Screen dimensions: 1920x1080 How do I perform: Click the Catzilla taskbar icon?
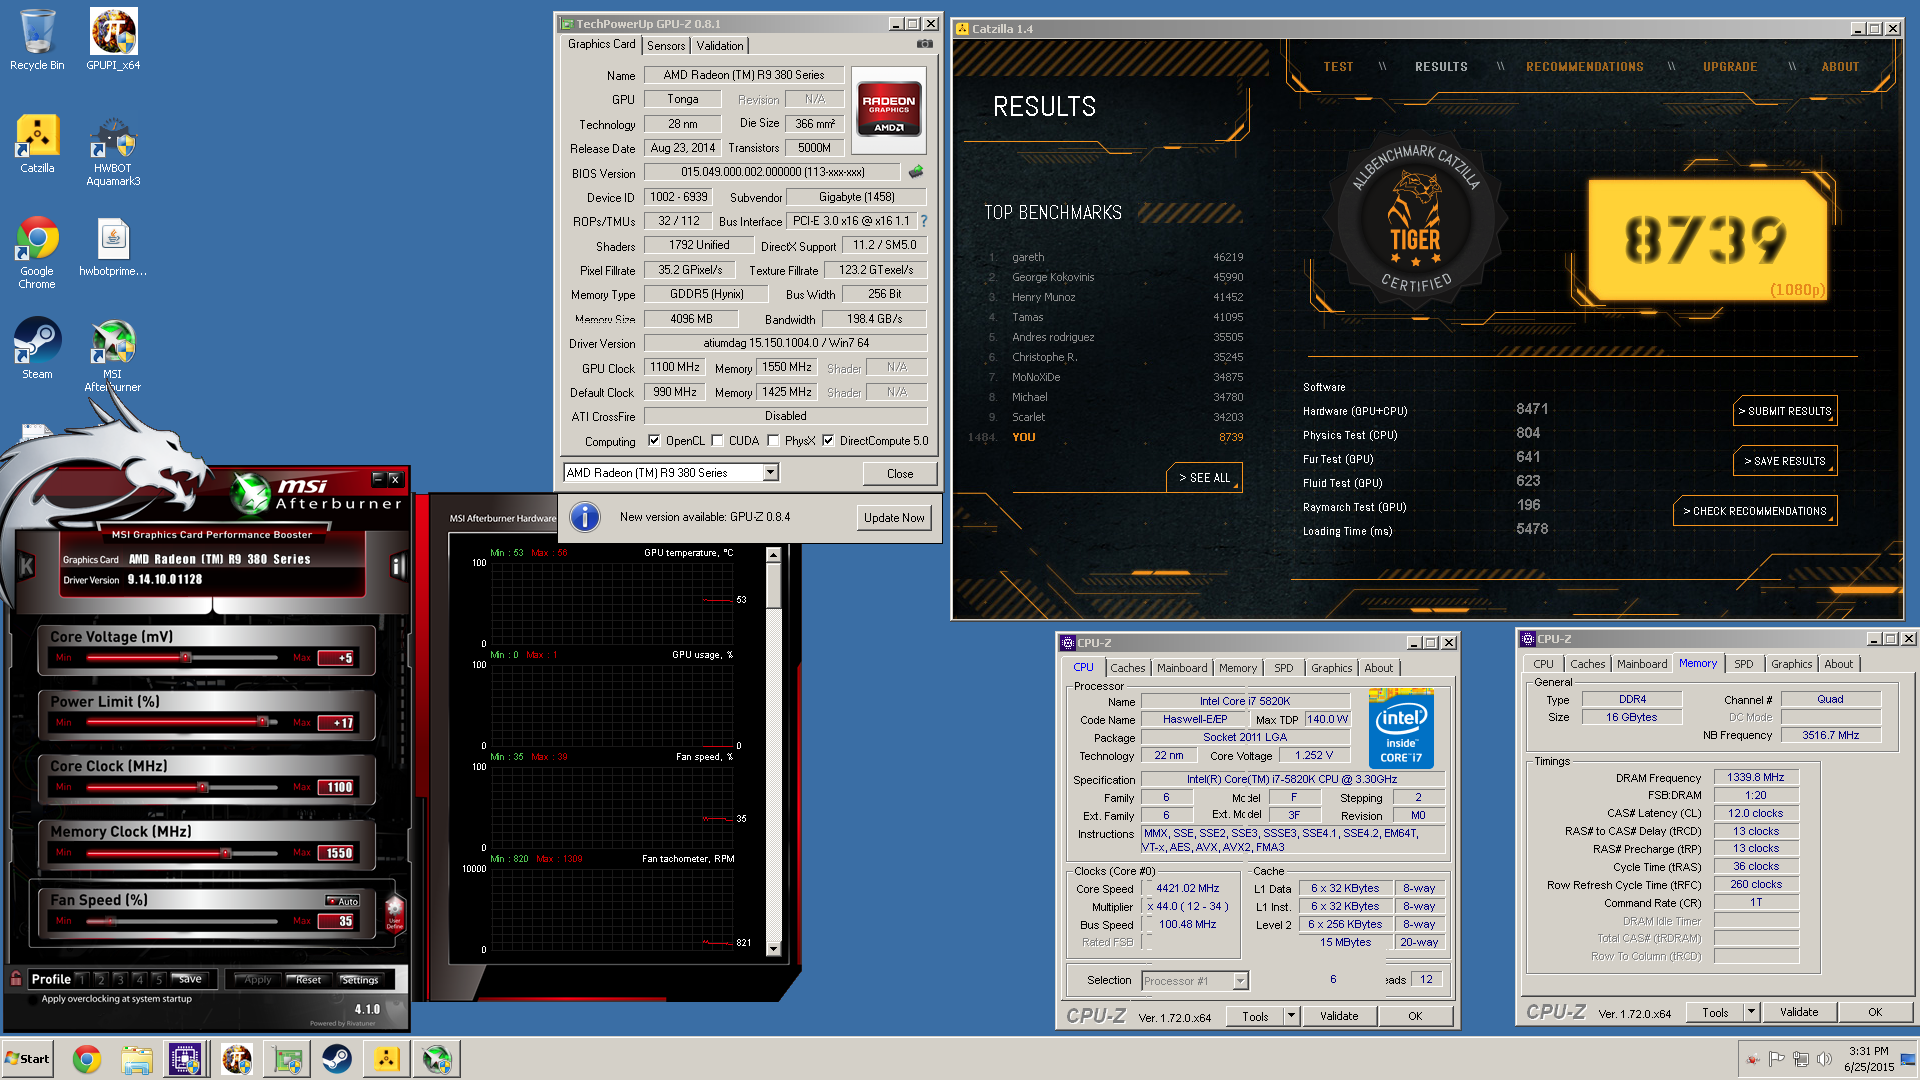387,1059
